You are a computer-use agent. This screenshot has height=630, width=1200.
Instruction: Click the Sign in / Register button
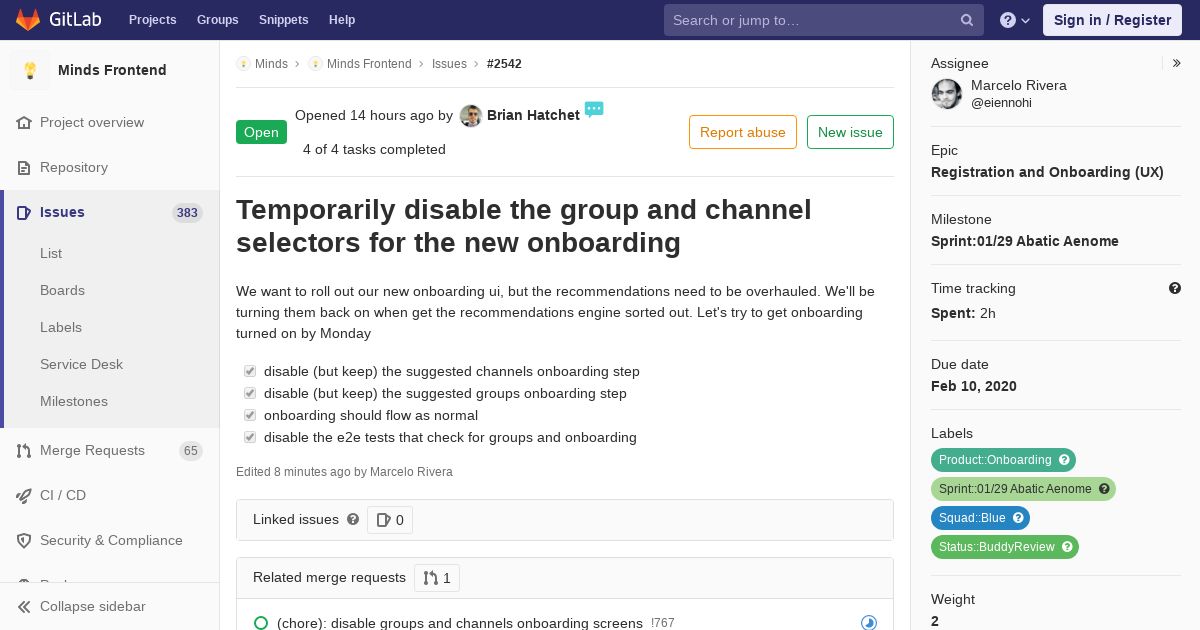click(1112, 20)
